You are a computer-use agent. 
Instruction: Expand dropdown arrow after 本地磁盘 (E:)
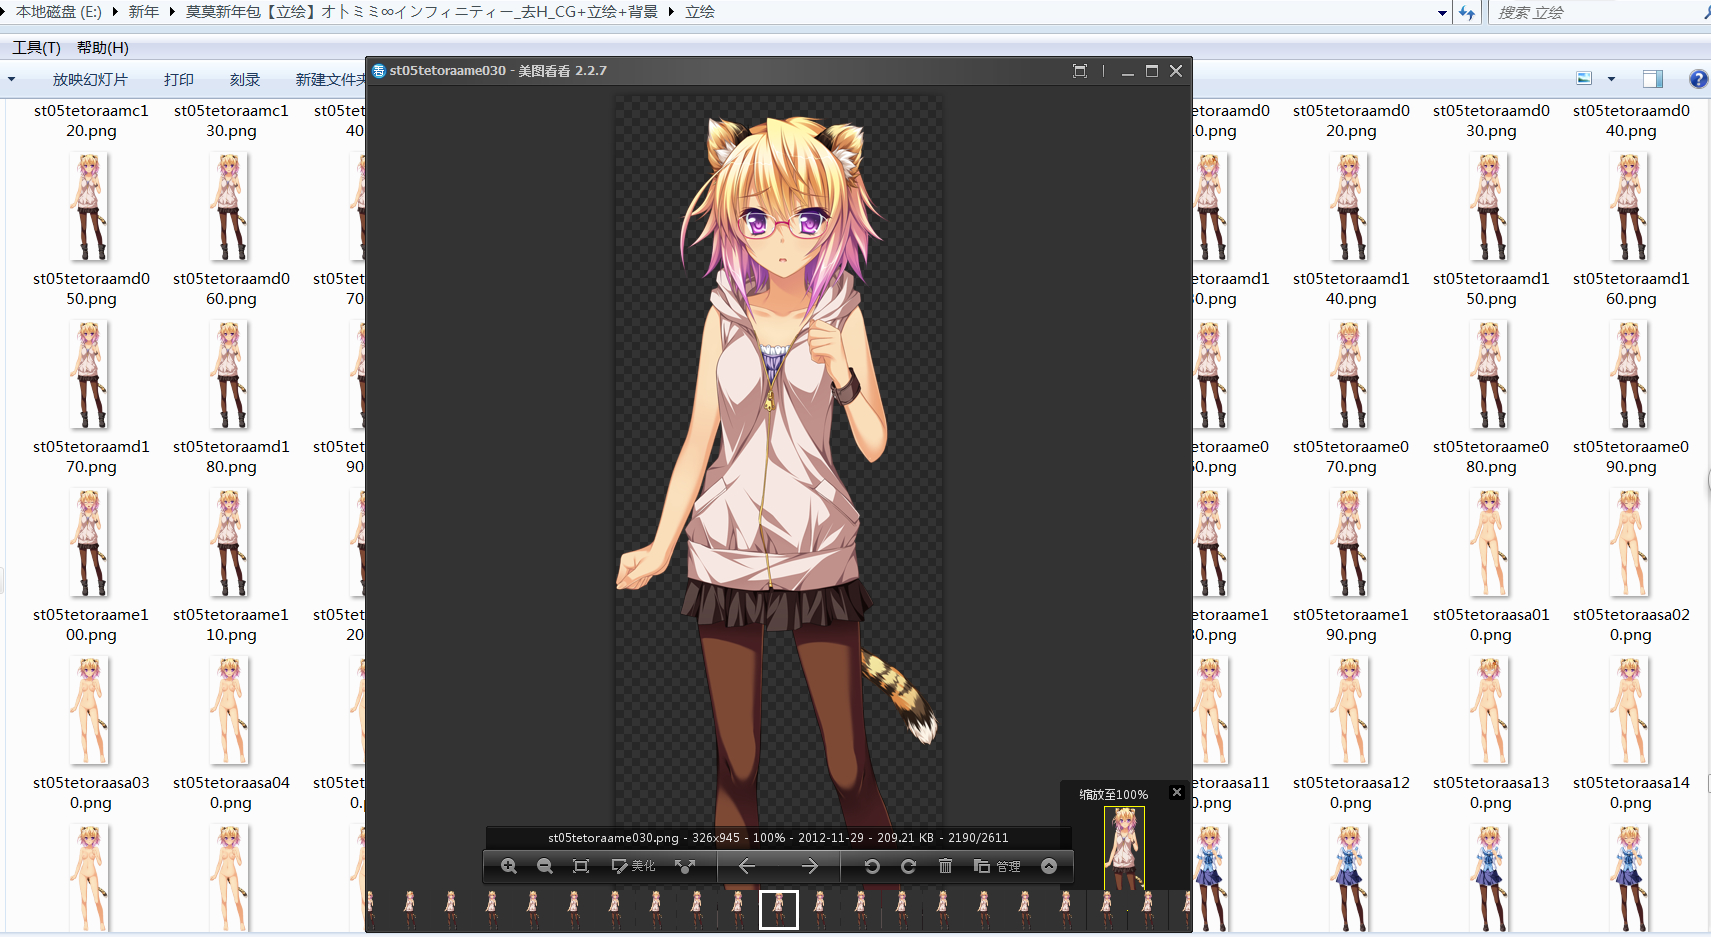(x=115, y=12)
